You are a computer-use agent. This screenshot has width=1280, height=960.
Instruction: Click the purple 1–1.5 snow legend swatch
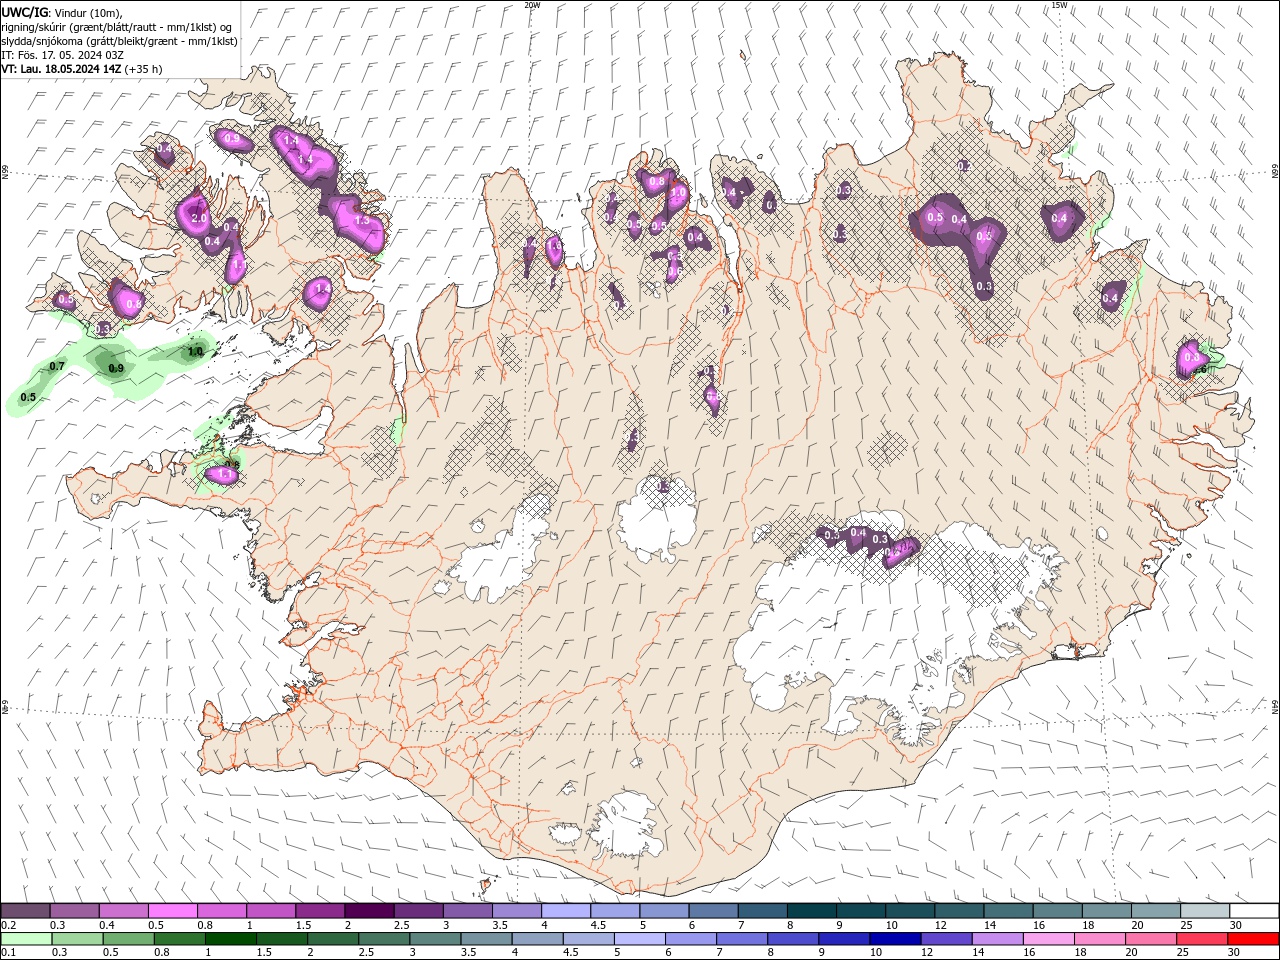(271, 911)
